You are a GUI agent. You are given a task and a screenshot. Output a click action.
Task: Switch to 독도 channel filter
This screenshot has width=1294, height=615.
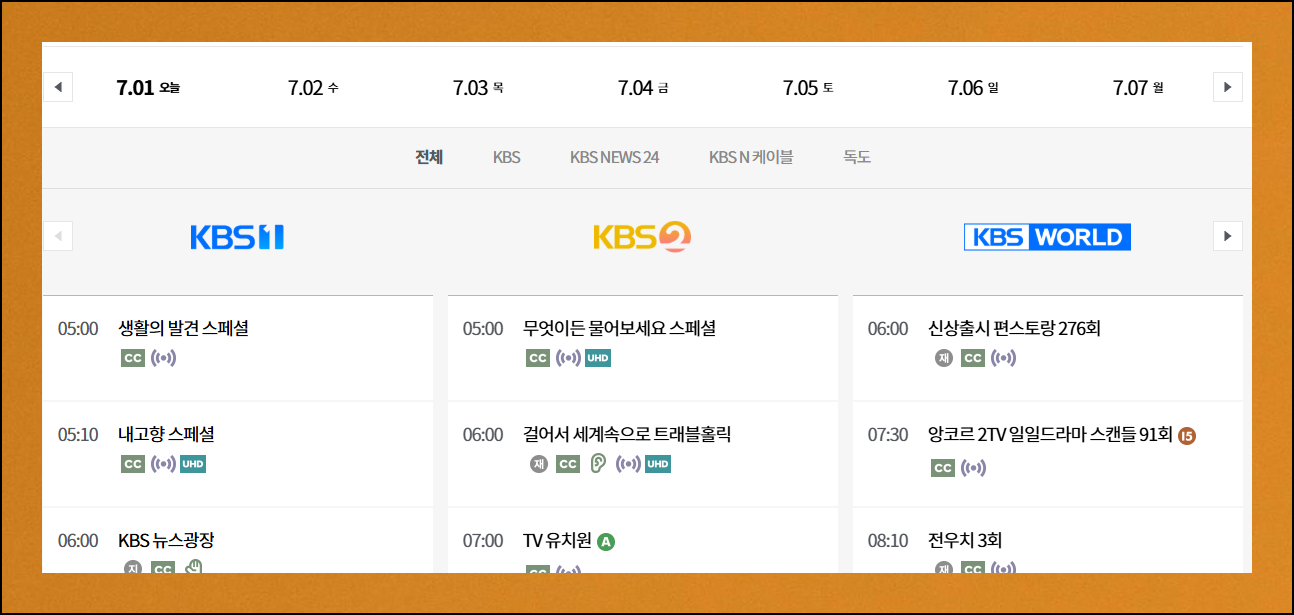(x=857, y=157)
